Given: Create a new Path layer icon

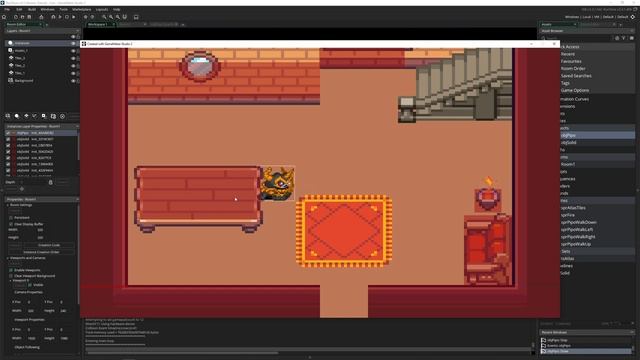Looking at the screenshot, I should click(34, 116).
